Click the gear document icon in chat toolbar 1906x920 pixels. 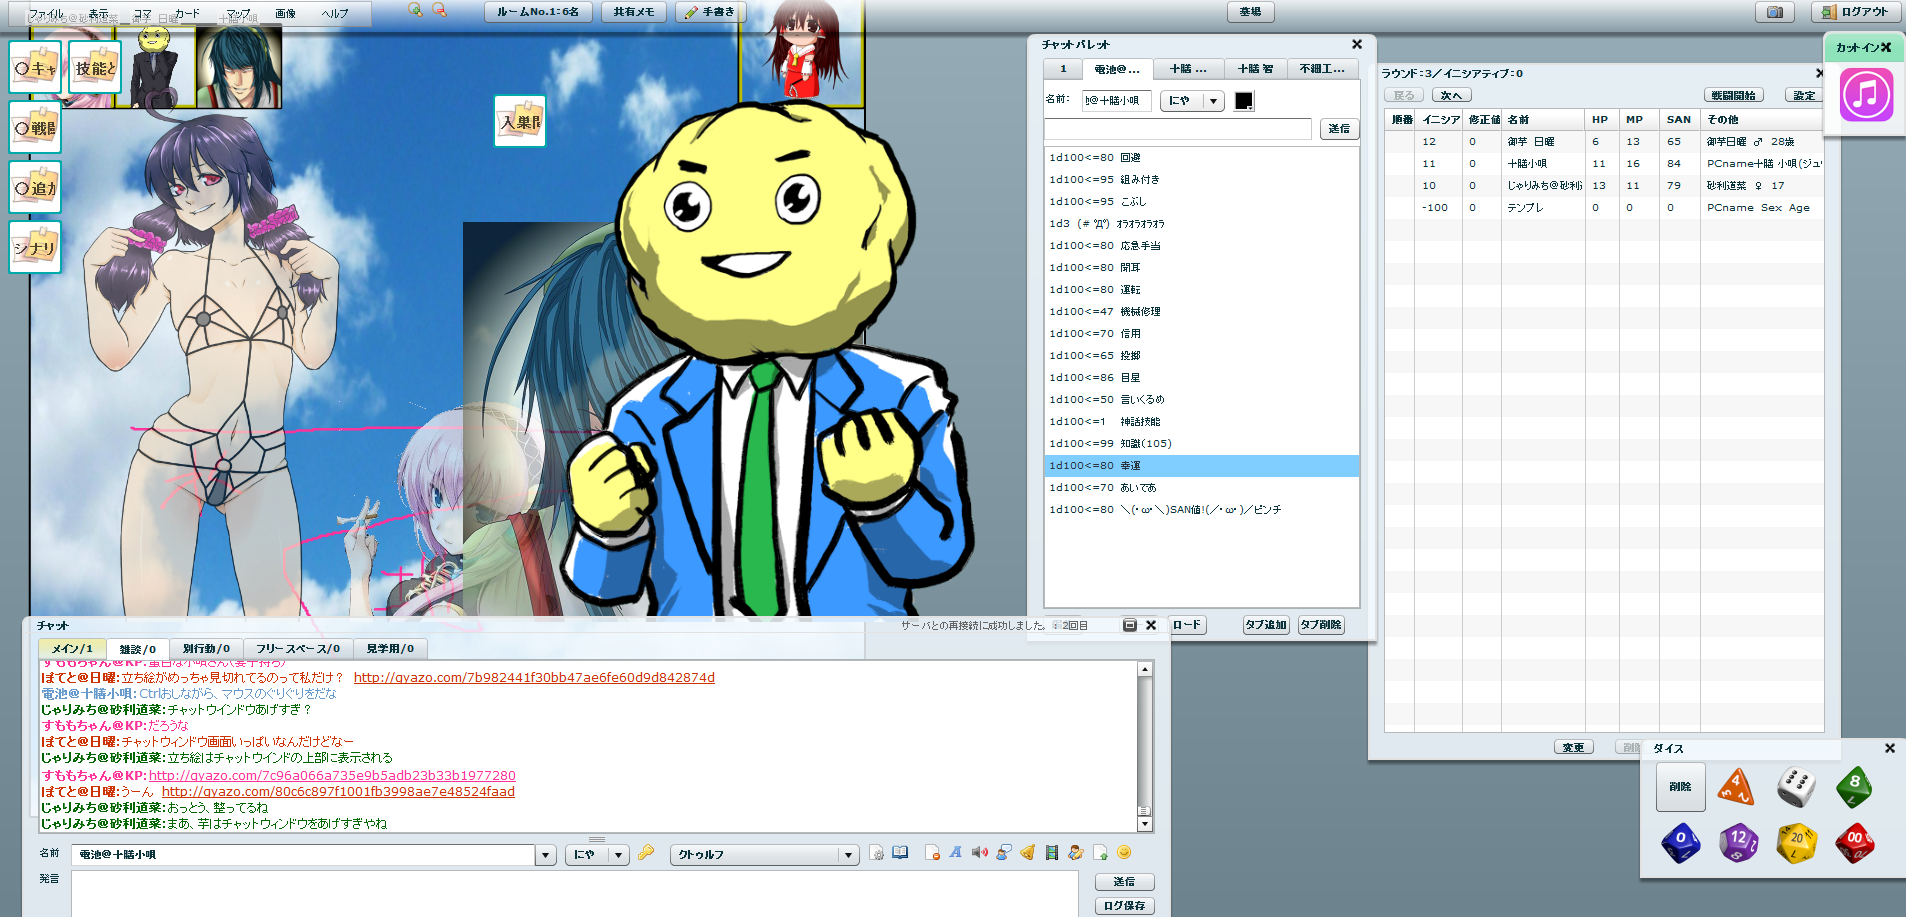tap(877, 853)
